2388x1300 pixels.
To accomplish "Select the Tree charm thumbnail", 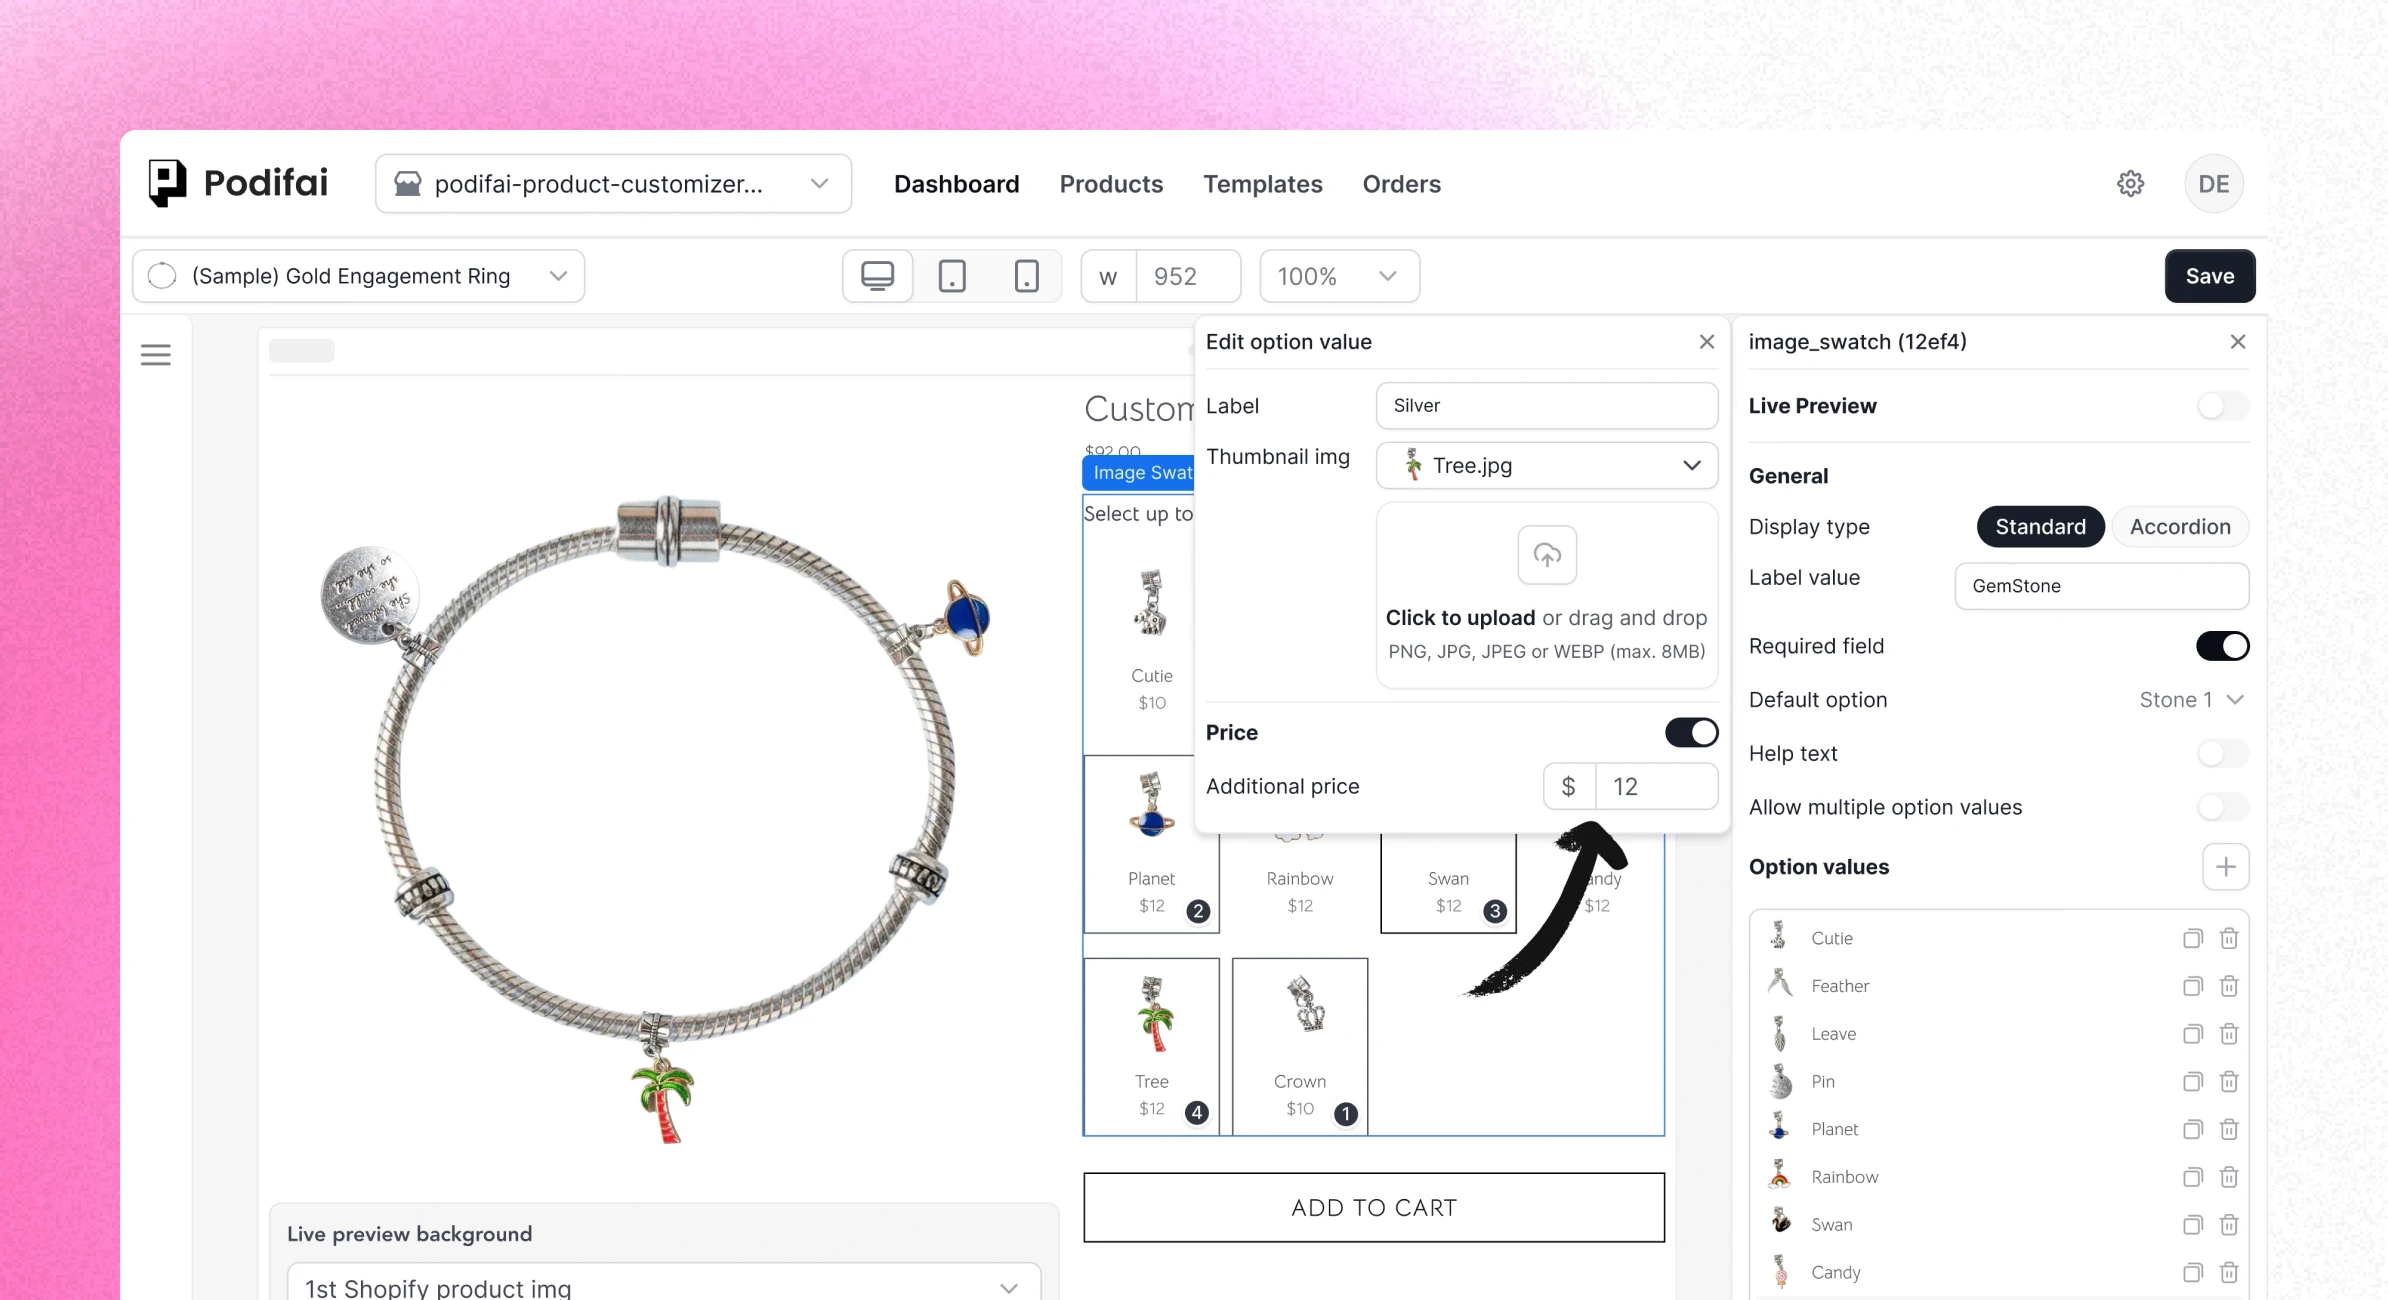I will pyautogui.click(x=1151, y=1020).
